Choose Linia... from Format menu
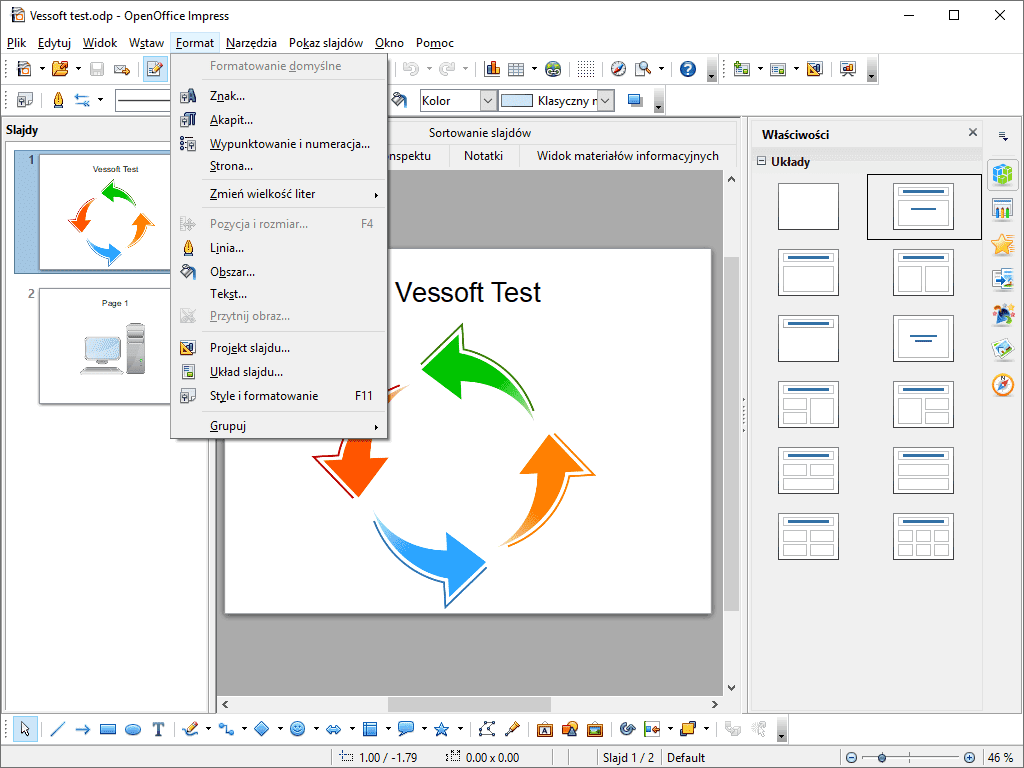Screen dimensions: 1024x768 [278, 248]
